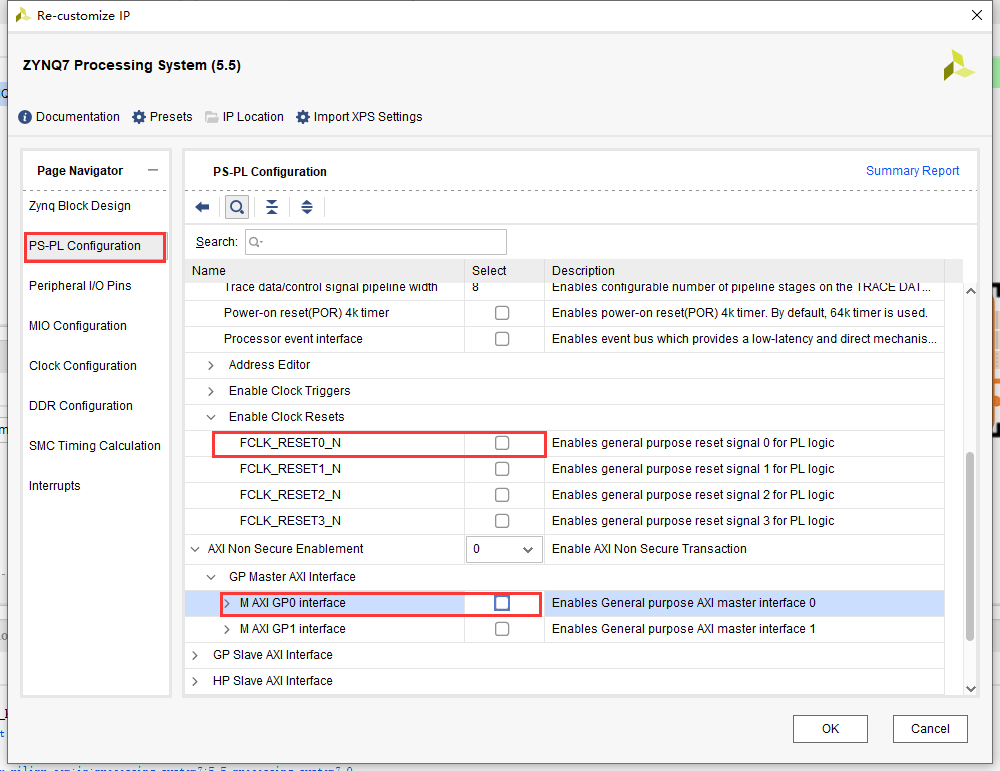1000x771 pixels.
Task: Check the M AXI GP1 interface checkbox
Action: [502, 629]
